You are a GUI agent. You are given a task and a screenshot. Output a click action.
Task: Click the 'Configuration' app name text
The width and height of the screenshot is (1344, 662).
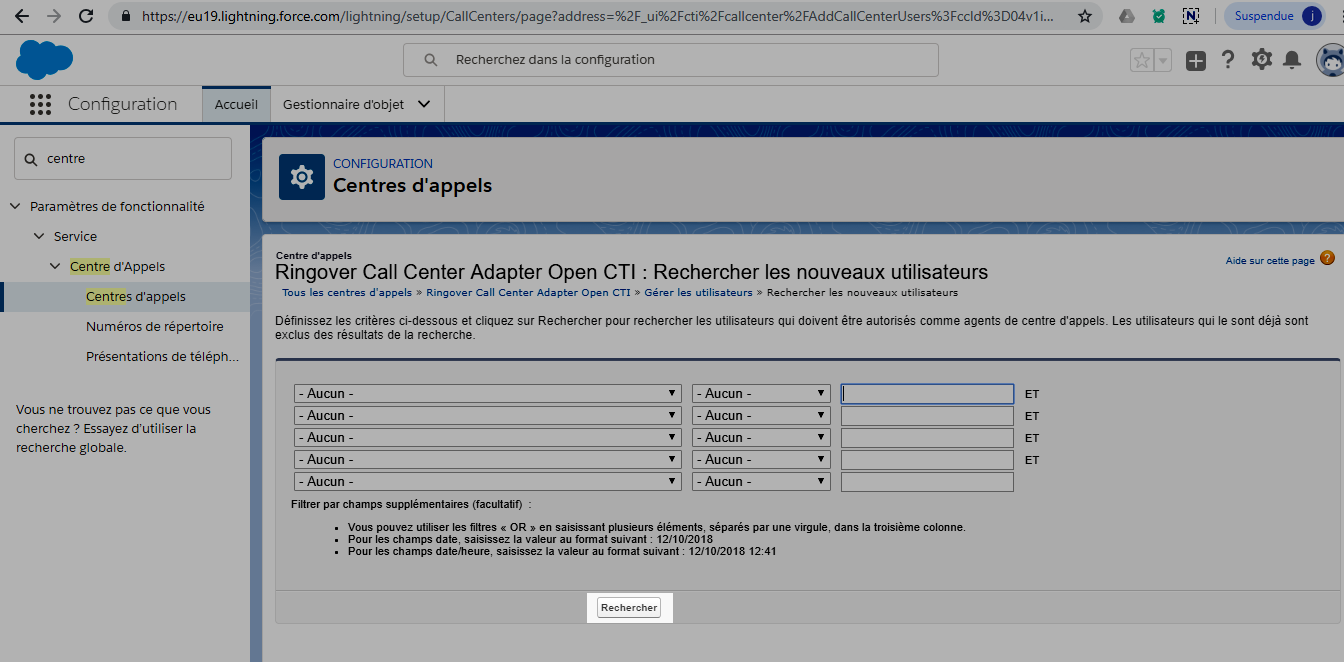pos(122,104)
